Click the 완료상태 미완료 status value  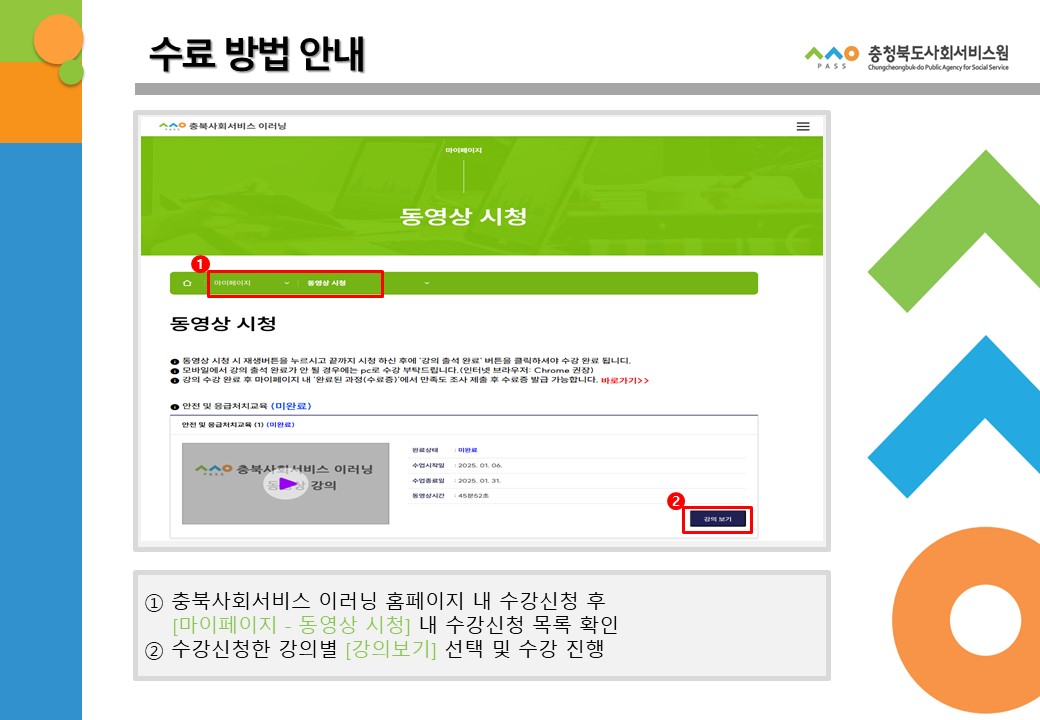click(468, 450)
